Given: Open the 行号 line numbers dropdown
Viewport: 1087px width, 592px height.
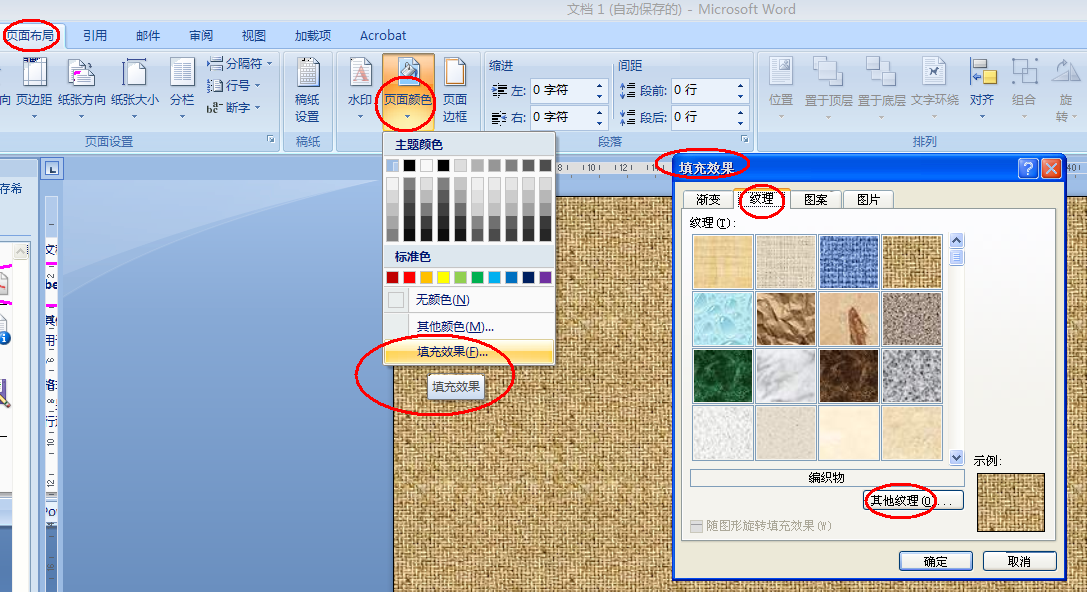Looking at the screenshot, I should 234,85.
